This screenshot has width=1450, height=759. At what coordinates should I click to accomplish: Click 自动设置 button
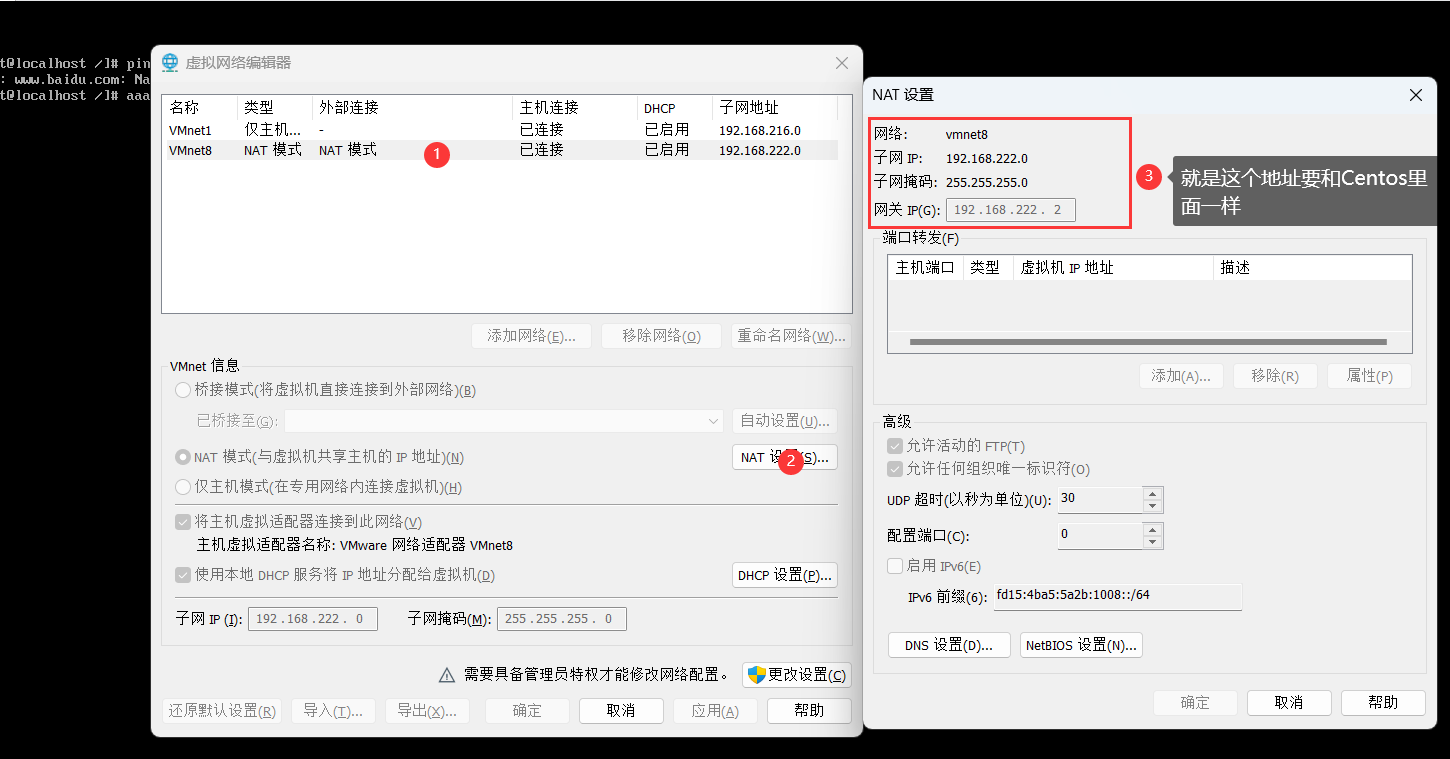(x=785, y=421)
